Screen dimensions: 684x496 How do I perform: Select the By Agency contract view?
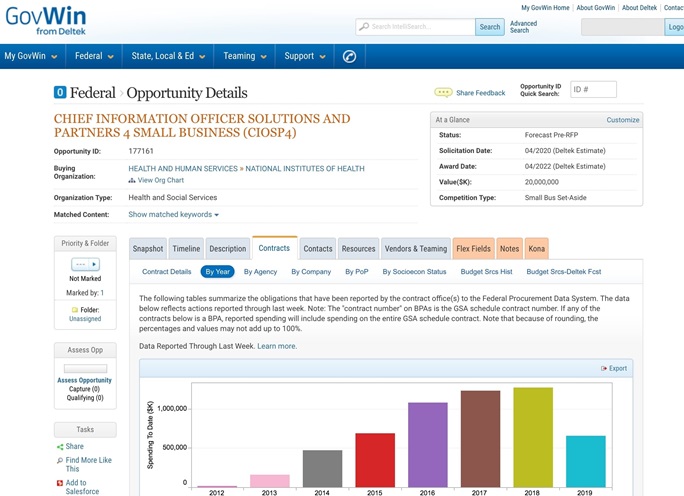tap(259, 272)
